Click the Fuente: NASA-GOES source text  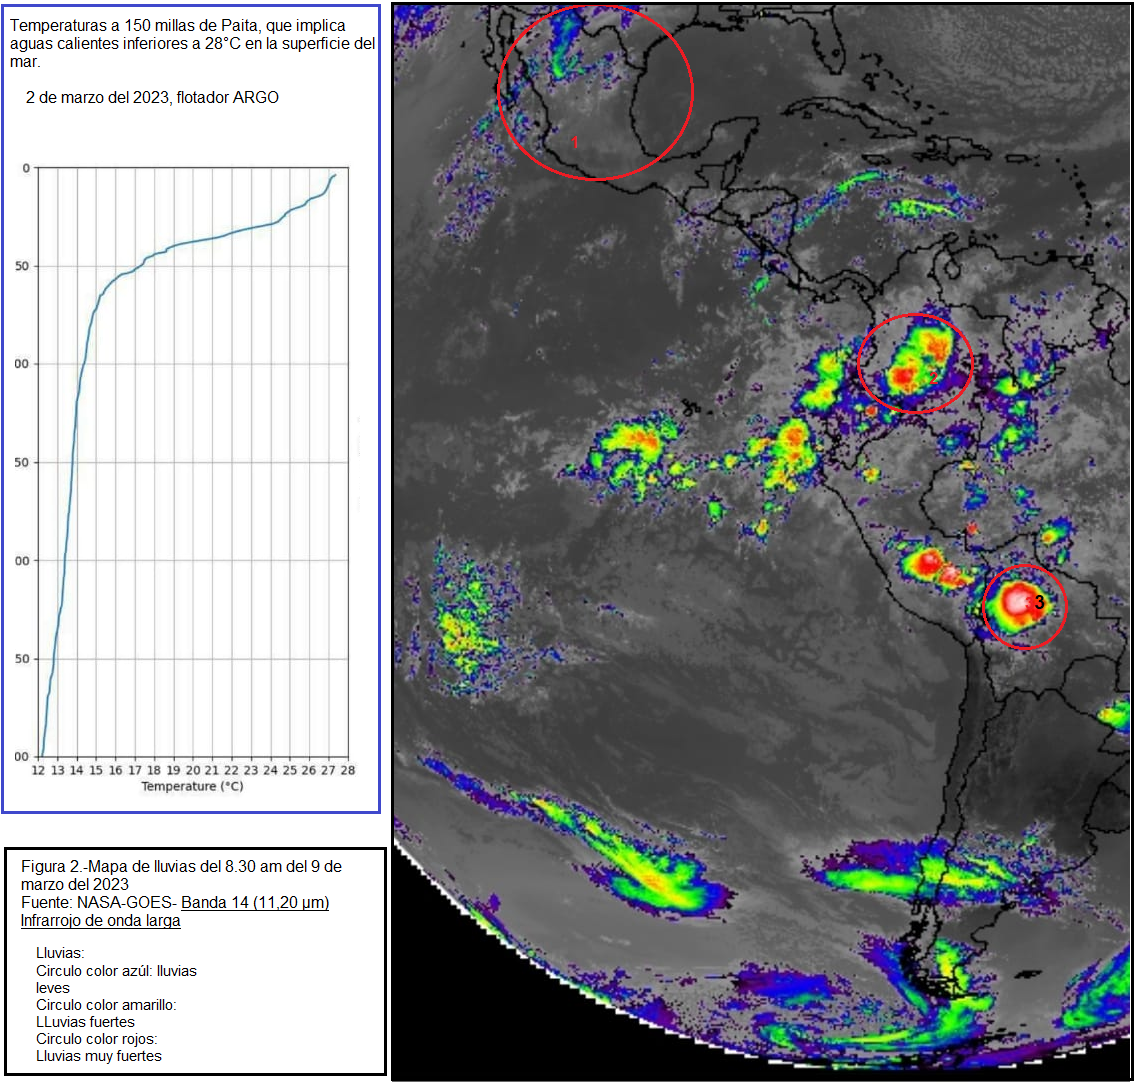tap(98, 903)
